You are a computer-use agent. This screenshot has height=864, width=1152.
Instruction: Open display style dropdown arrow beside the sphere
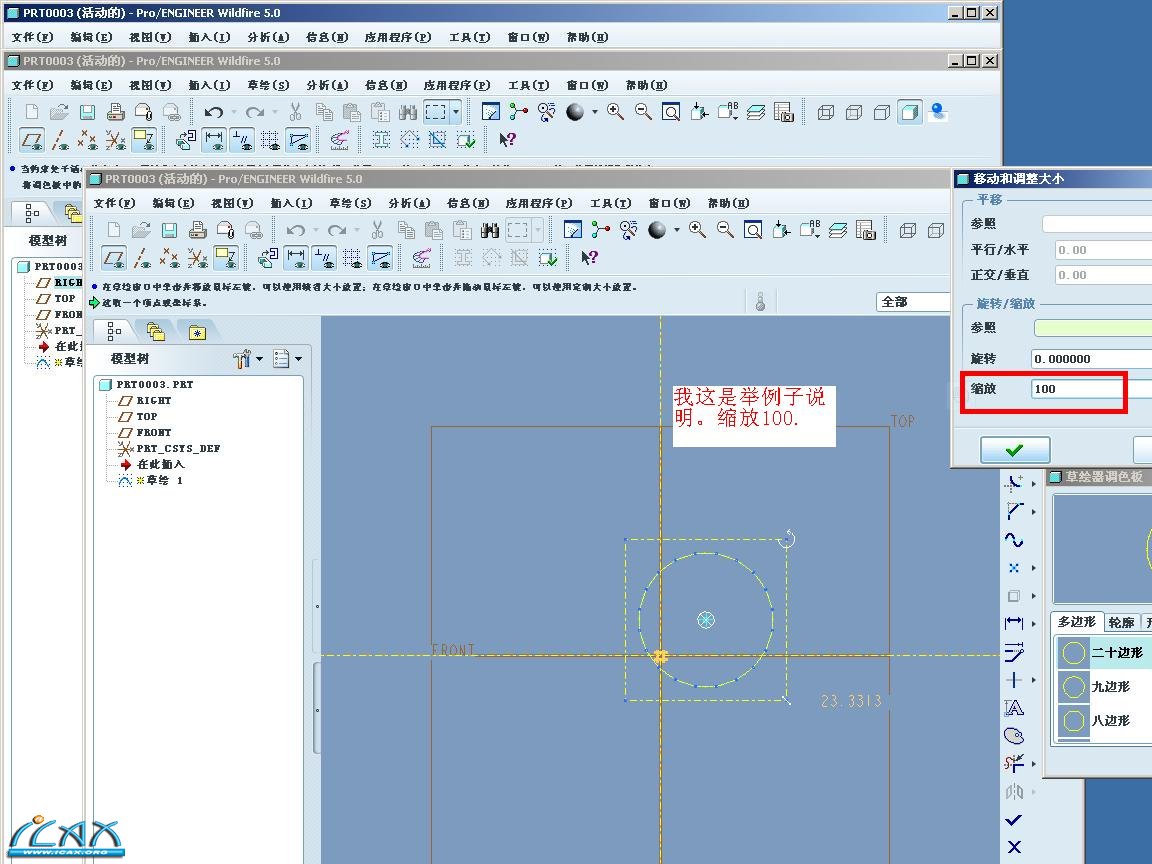pos(676,230)
